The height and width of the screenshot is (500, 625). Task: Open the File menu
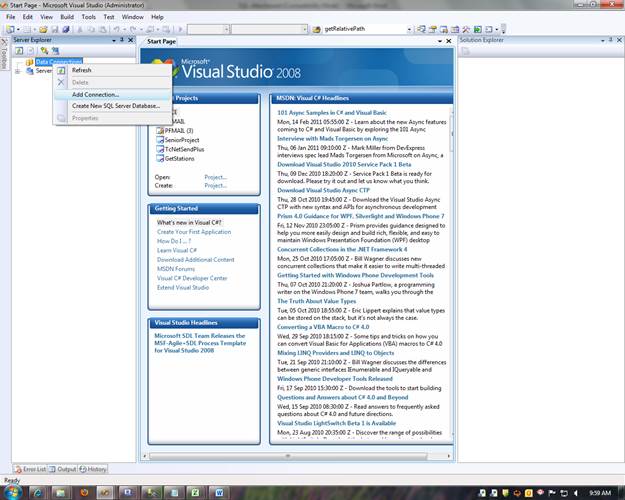pyautogui.click(x=11, y=17)
